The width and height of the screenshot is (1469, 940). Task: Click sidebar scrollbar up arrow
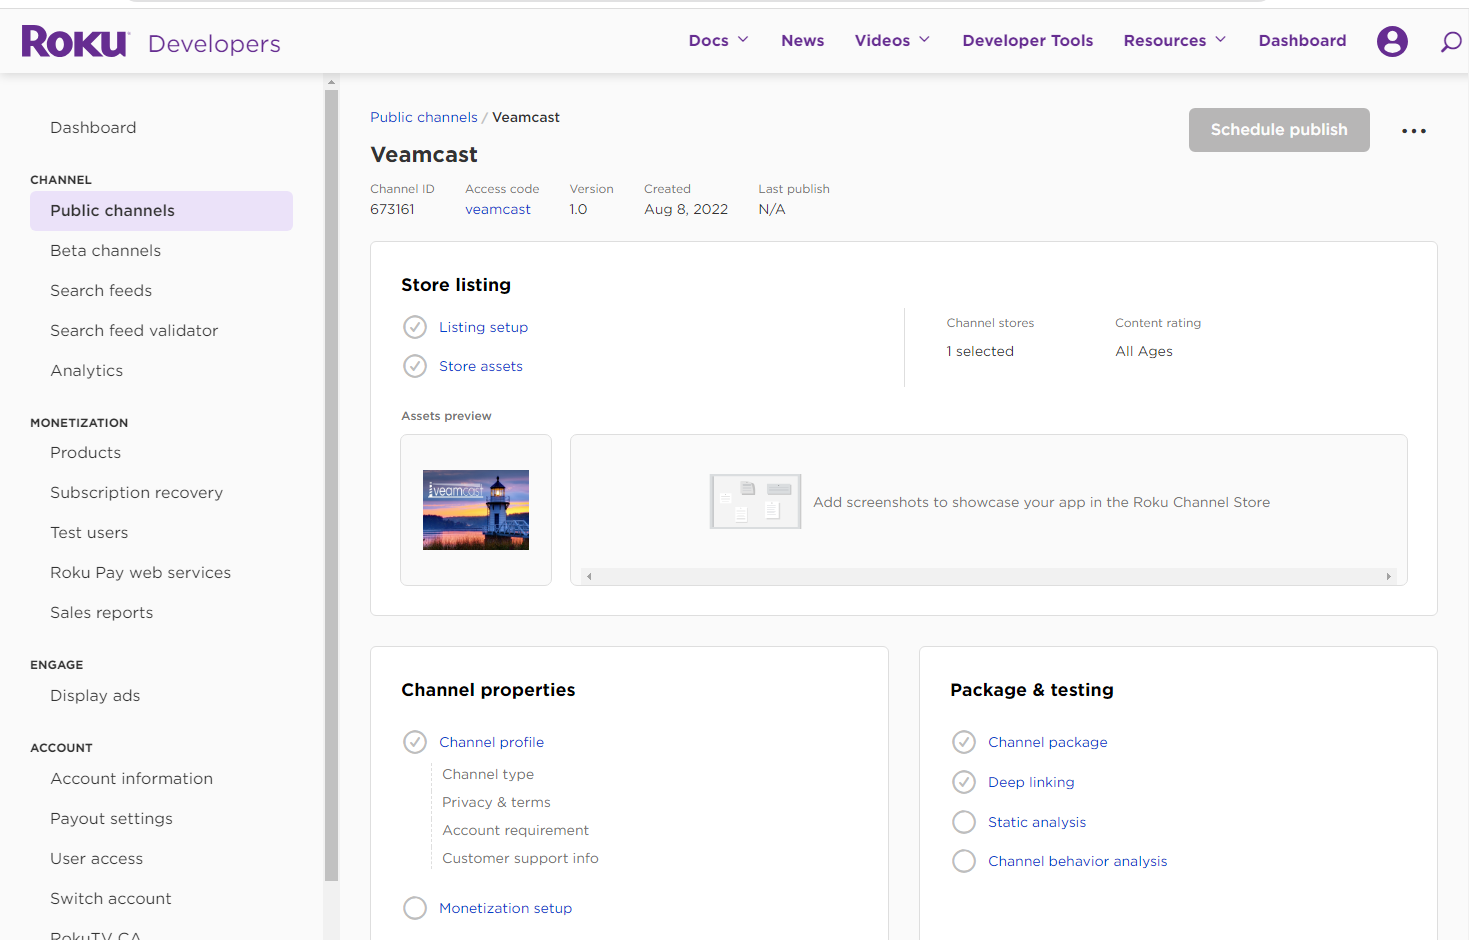pos(331,82)
